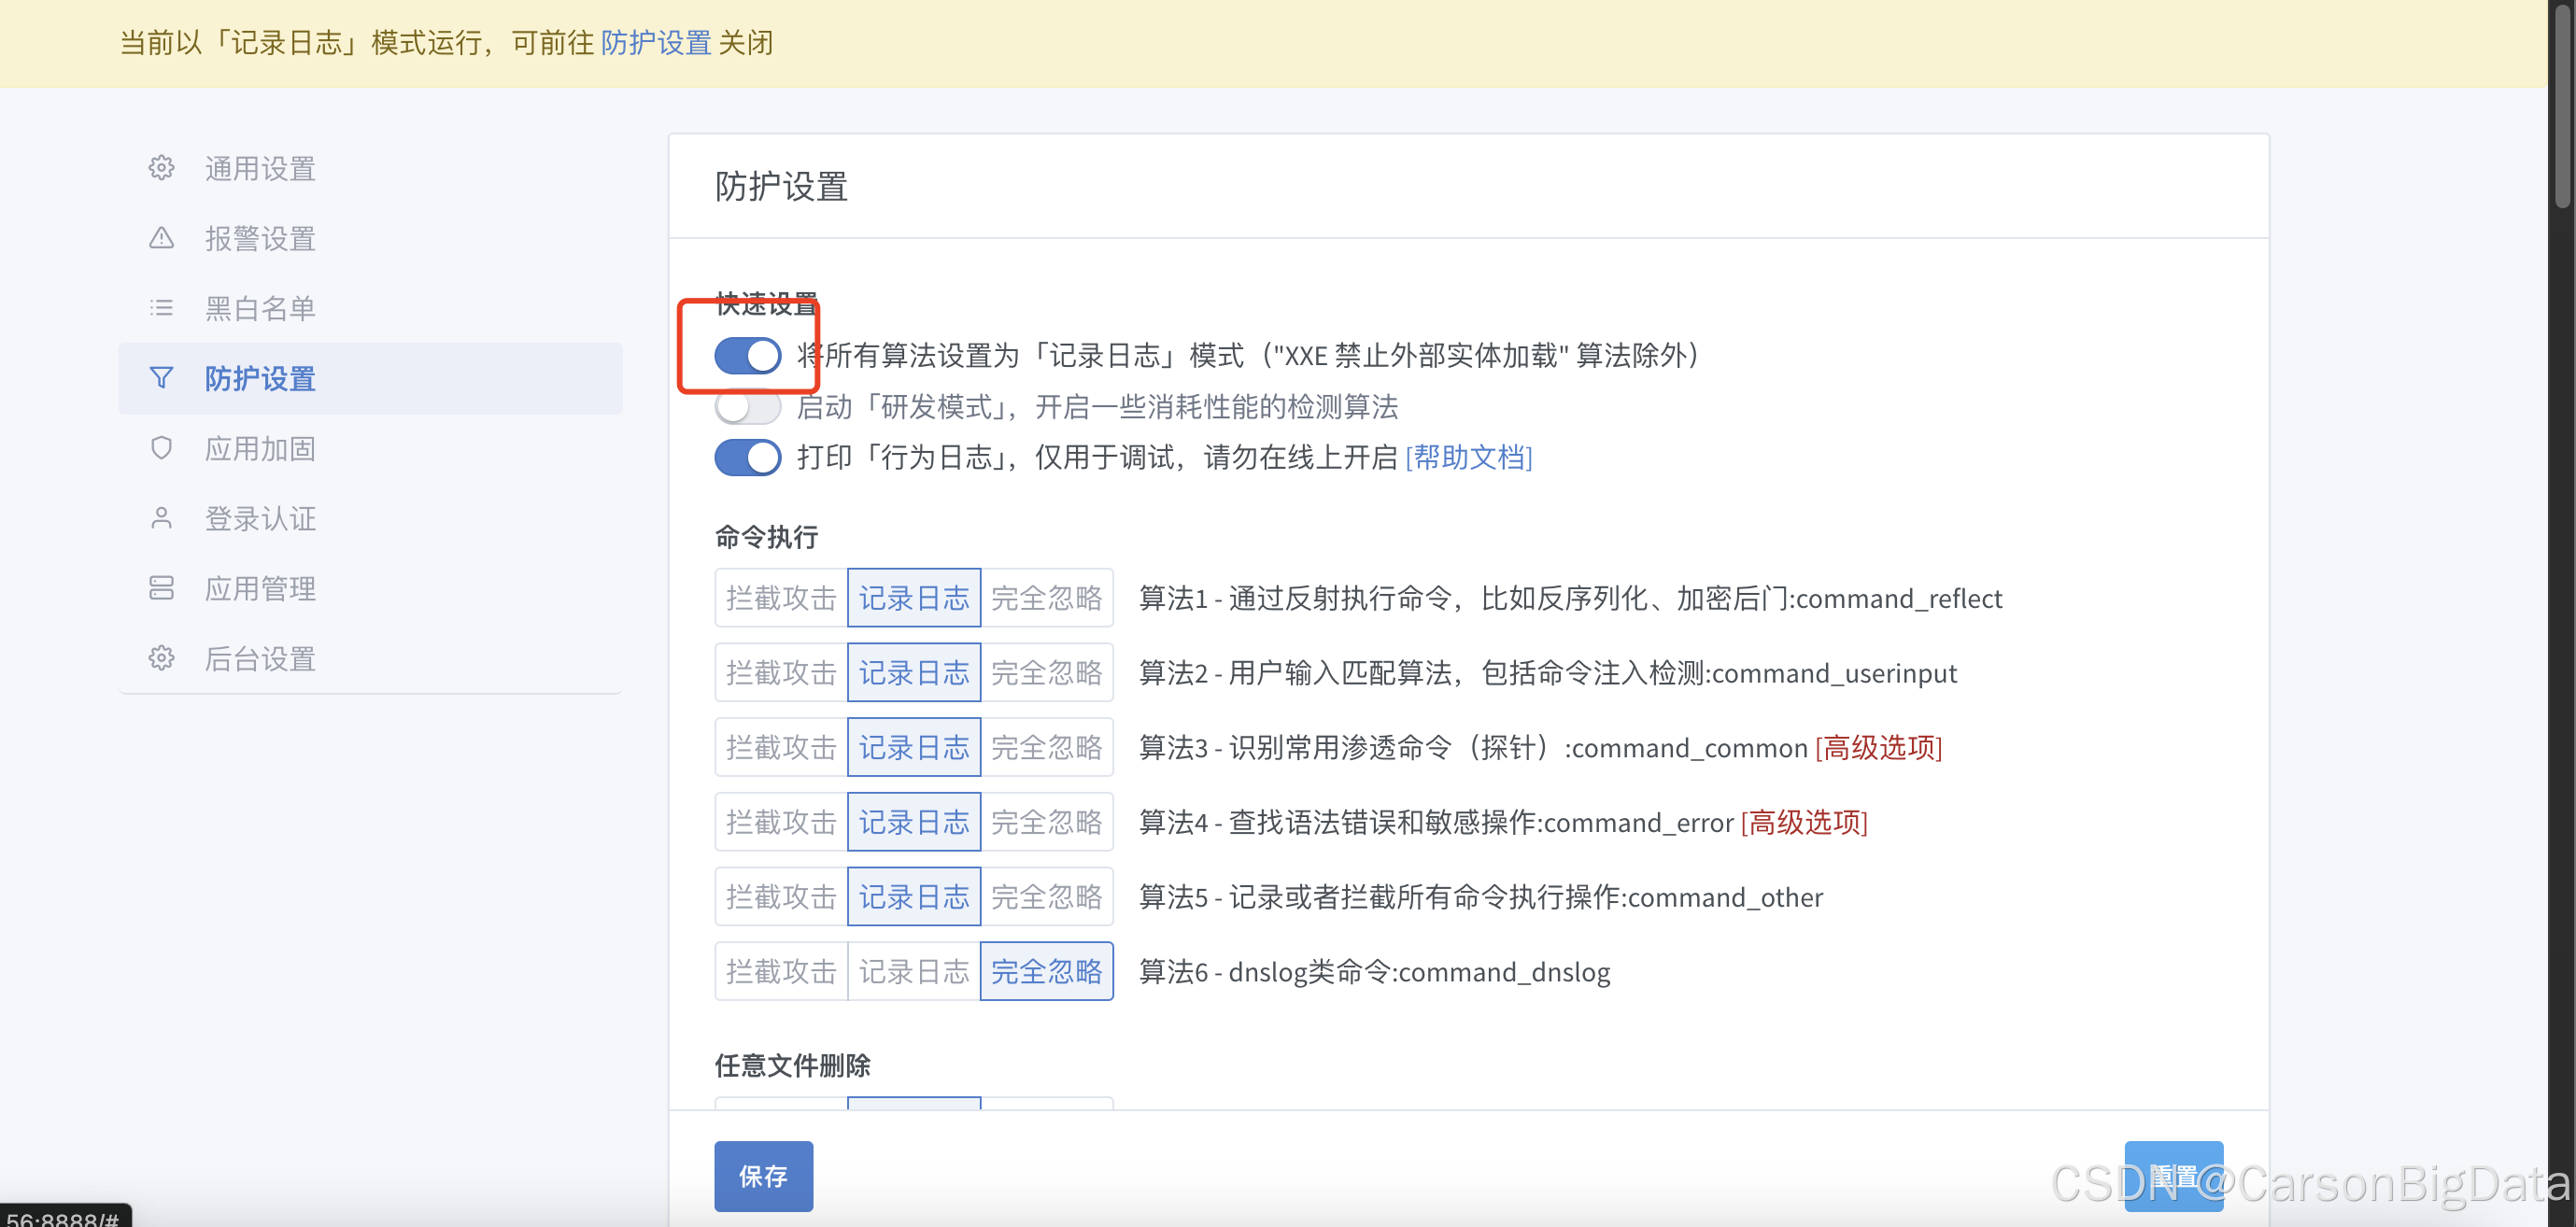Viewport: 2576px width, 1227px height.
Task: Choose 记录日志 for 算法6 command_dnslog
Action: coord(913,971)
